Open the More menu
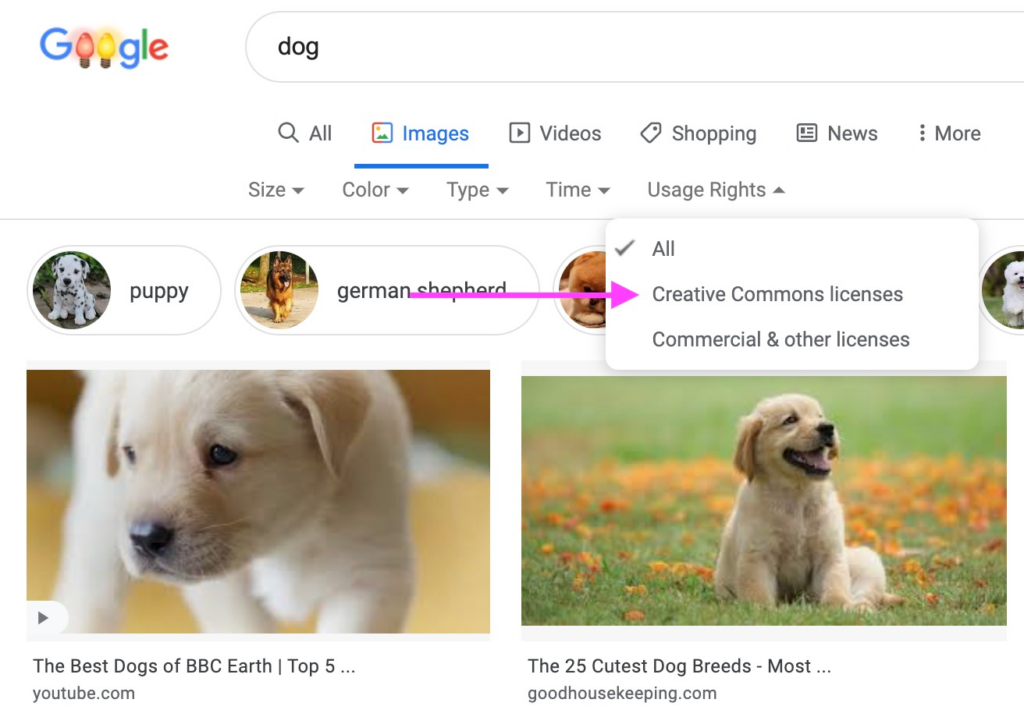Image resolution: width=1024 pixels, height=724 pixels. pos(949,133)
